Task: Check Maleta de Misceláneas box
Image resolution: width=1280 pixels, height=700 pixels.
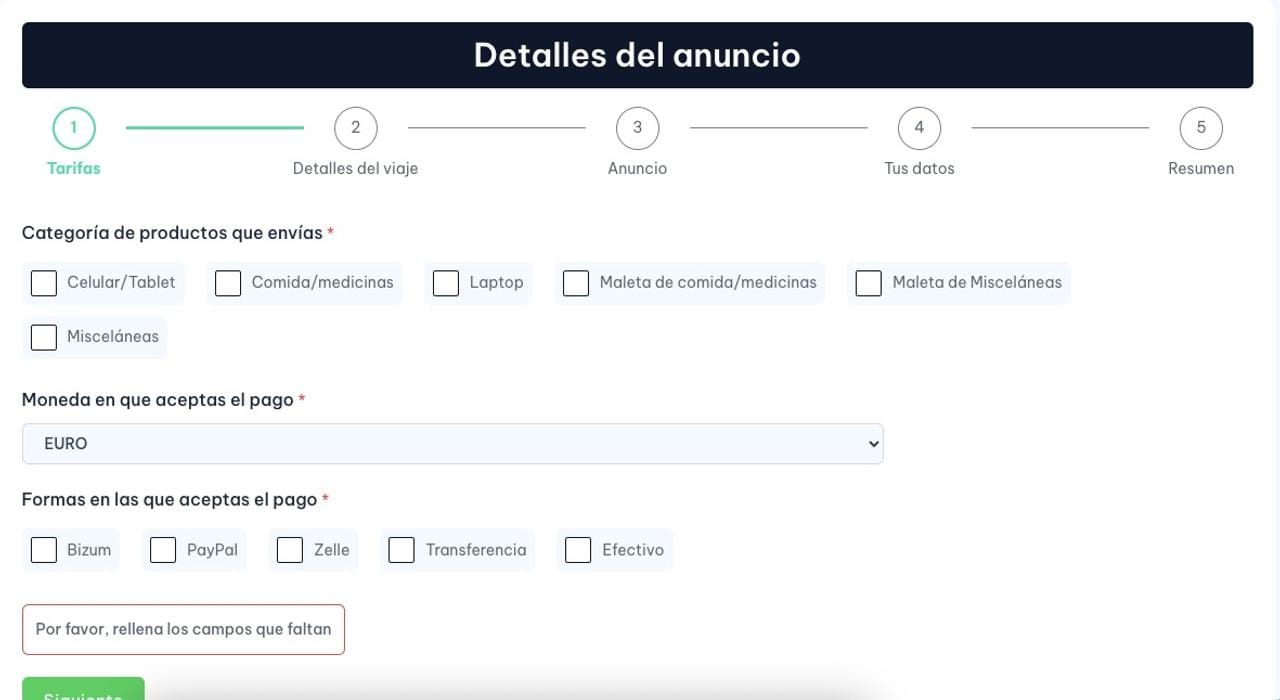Action: click(868, 283)
